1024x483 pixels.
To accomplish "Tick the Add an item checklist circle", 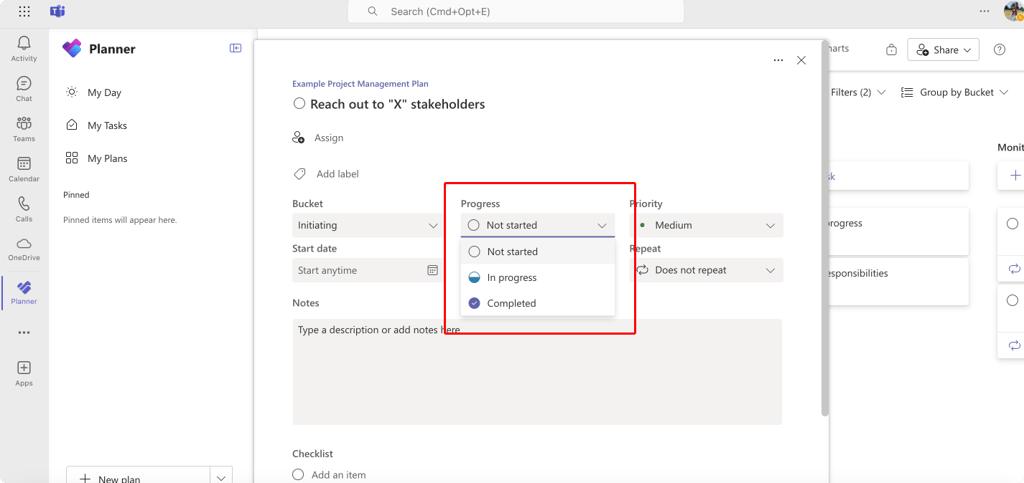I will click(x=298, y=475).
